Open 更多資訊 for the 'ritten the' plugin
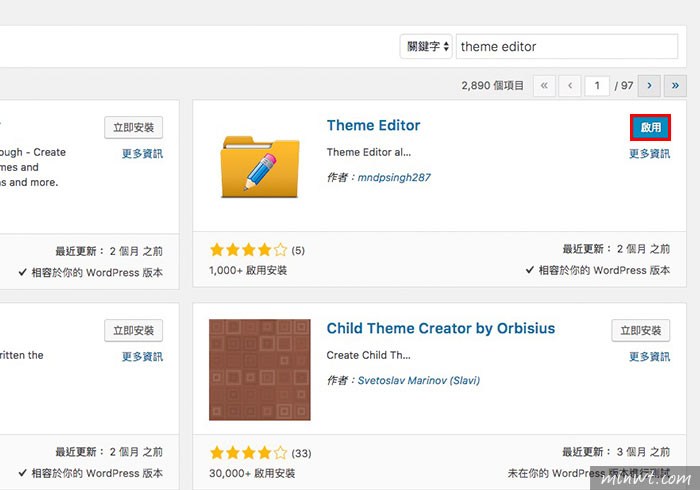 142,357
